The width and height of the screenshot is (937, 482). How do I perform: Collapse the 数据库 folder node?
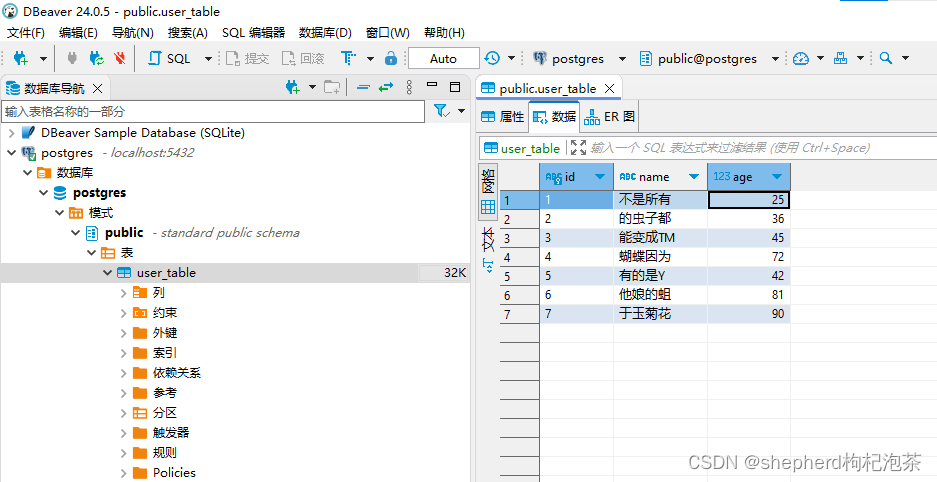coord(27,173)
